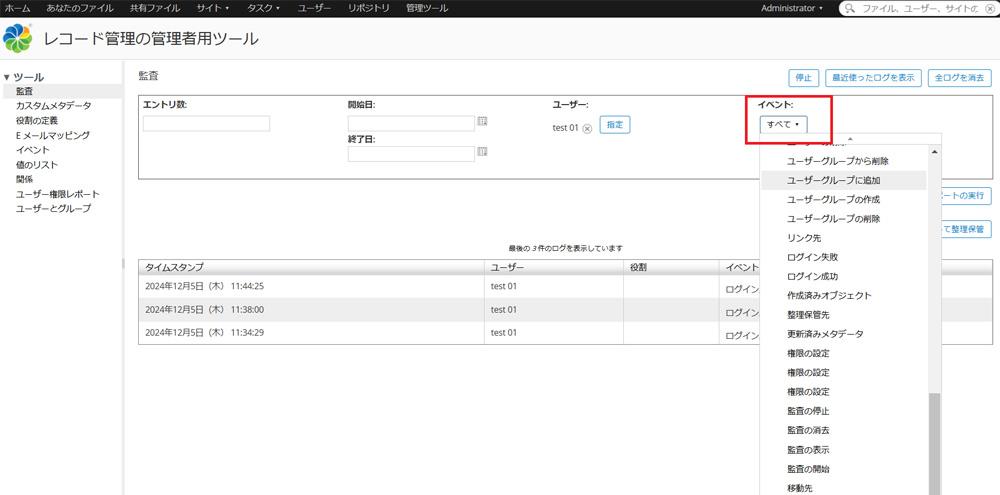The image size is (1000, 495).
Task: Click the Alfresco logo
Action: 17,38
